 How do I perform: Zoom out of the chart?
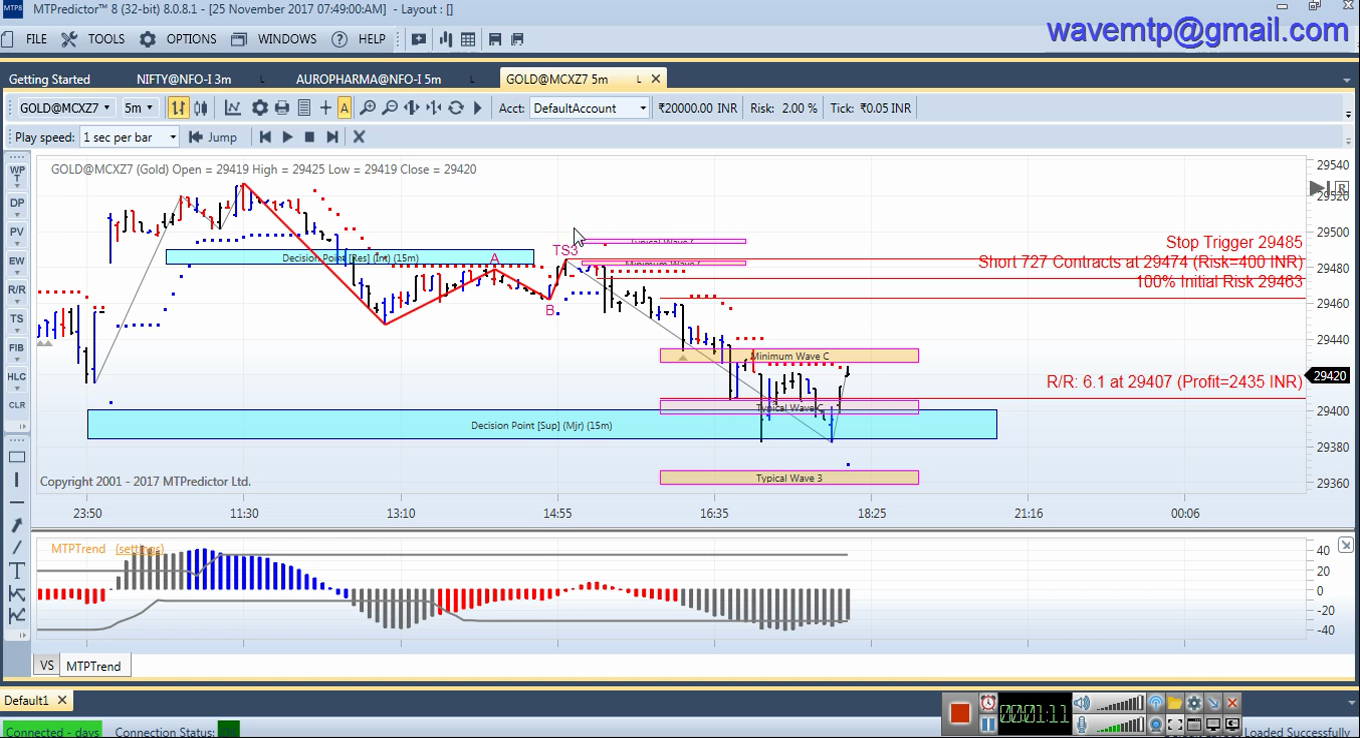[x=390, y=108]
